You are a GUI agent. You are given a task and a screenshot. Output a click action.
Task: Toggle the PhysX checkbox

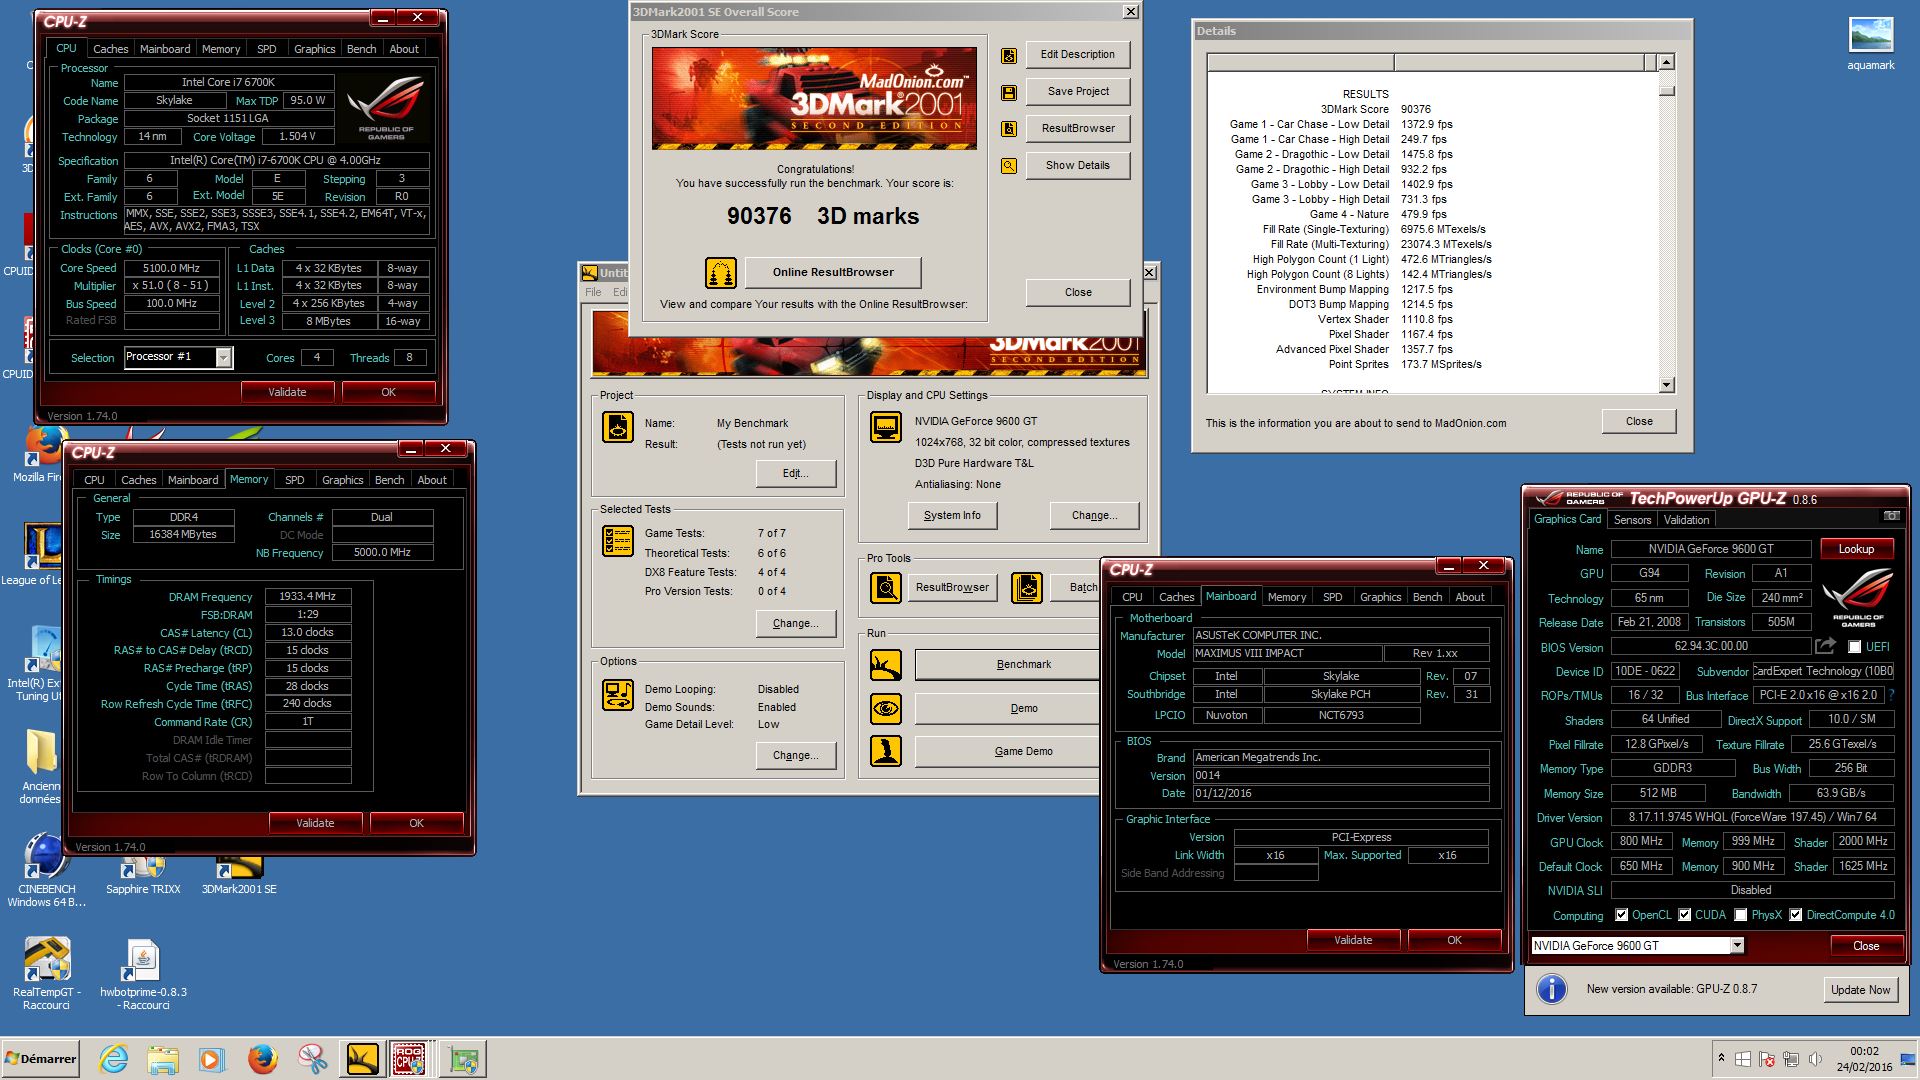click(1741, 915)
